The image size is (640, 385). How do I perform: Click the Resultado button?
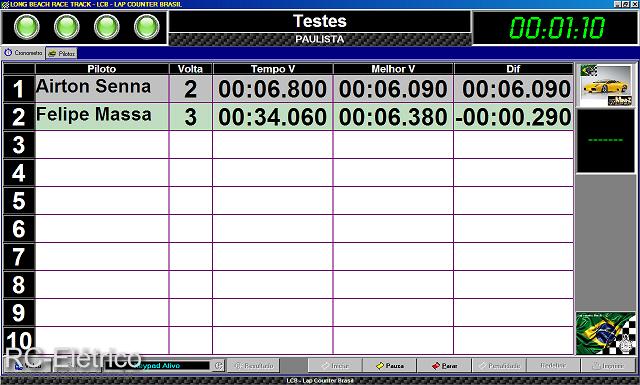pos(253,366)
